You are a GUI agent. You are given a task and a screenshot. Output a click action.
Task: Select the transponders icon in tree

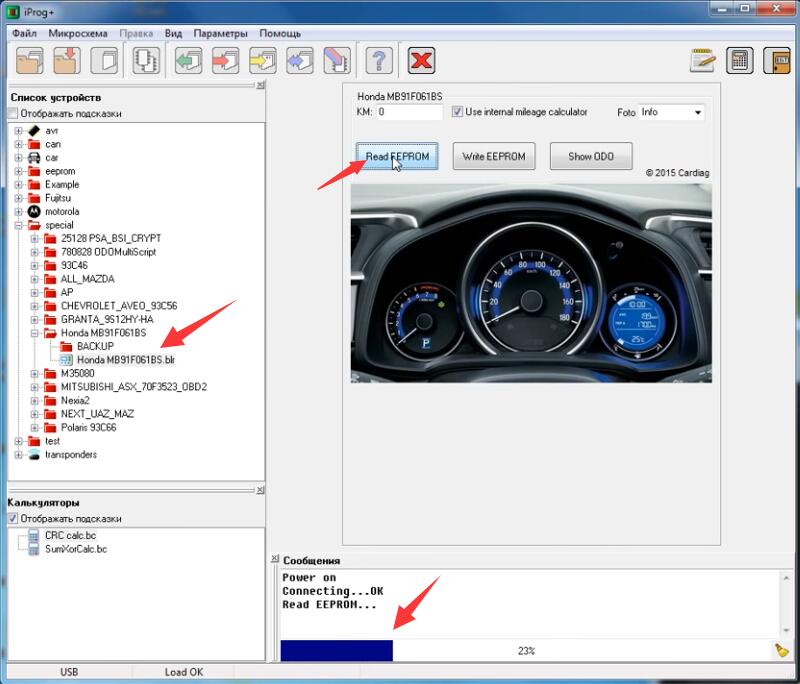34,454
